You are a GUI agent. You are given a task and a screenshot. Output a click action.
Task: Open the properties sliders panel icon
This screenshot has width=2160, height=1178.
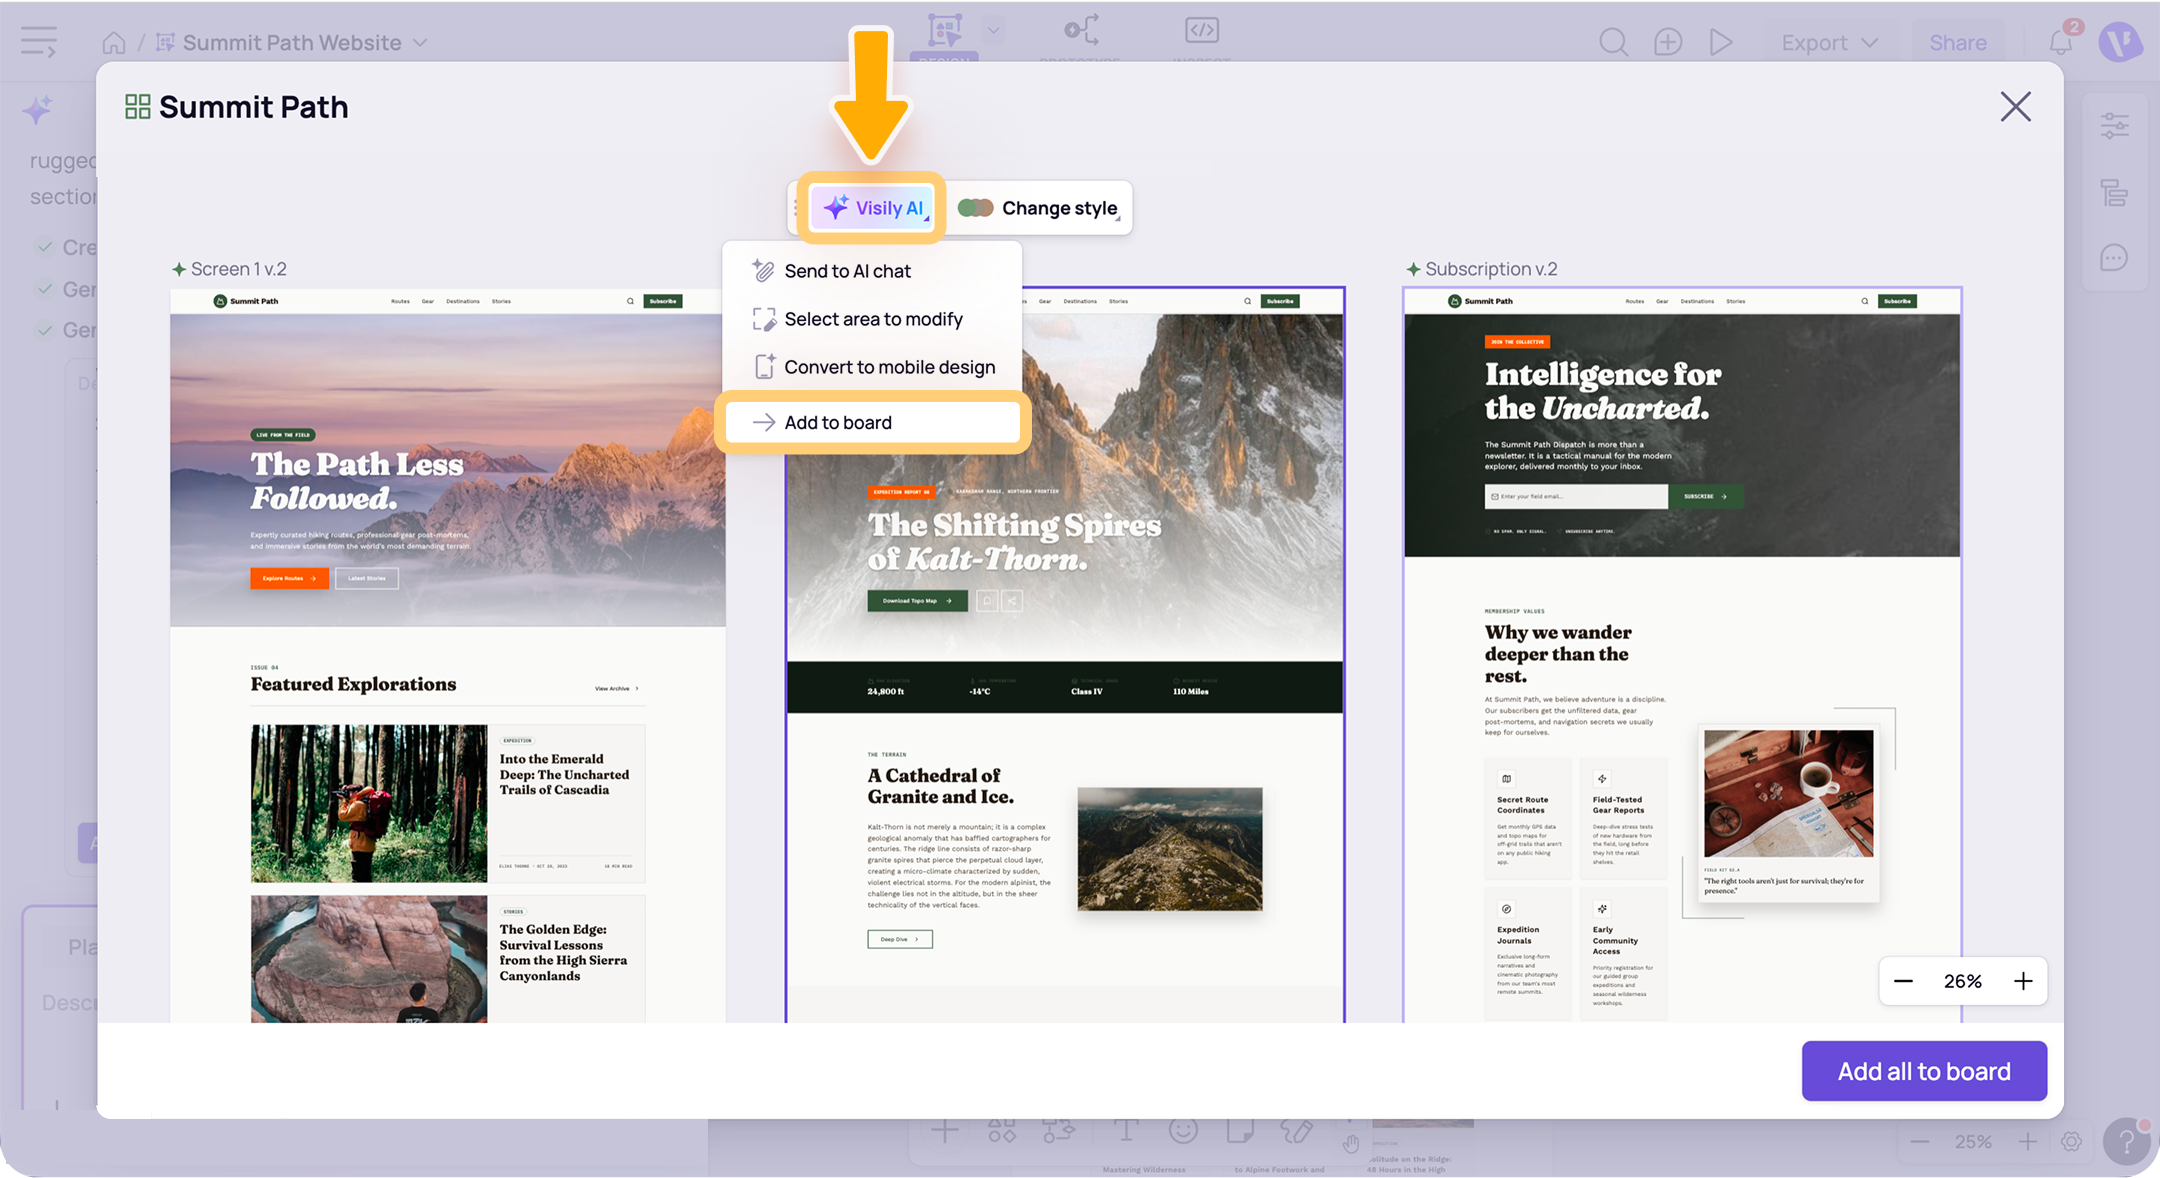coord(2114,125)
